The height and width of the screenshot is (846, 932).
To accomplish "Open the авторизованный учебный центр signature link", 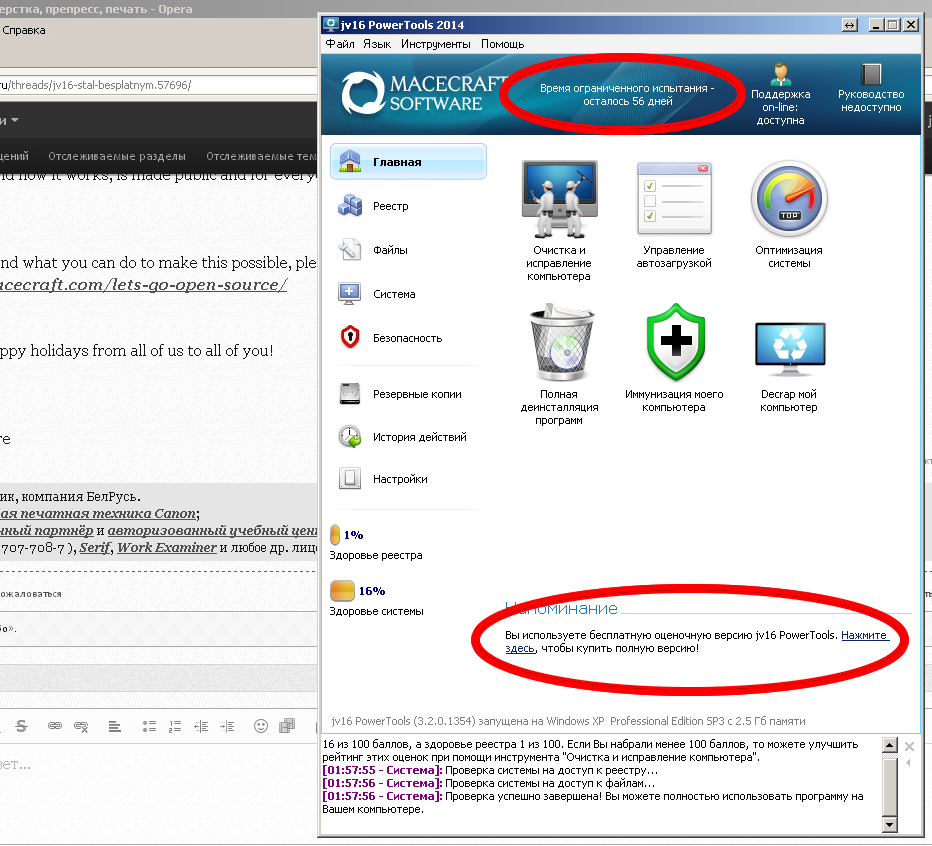I will pyautogui.click(x=213, y=530).
